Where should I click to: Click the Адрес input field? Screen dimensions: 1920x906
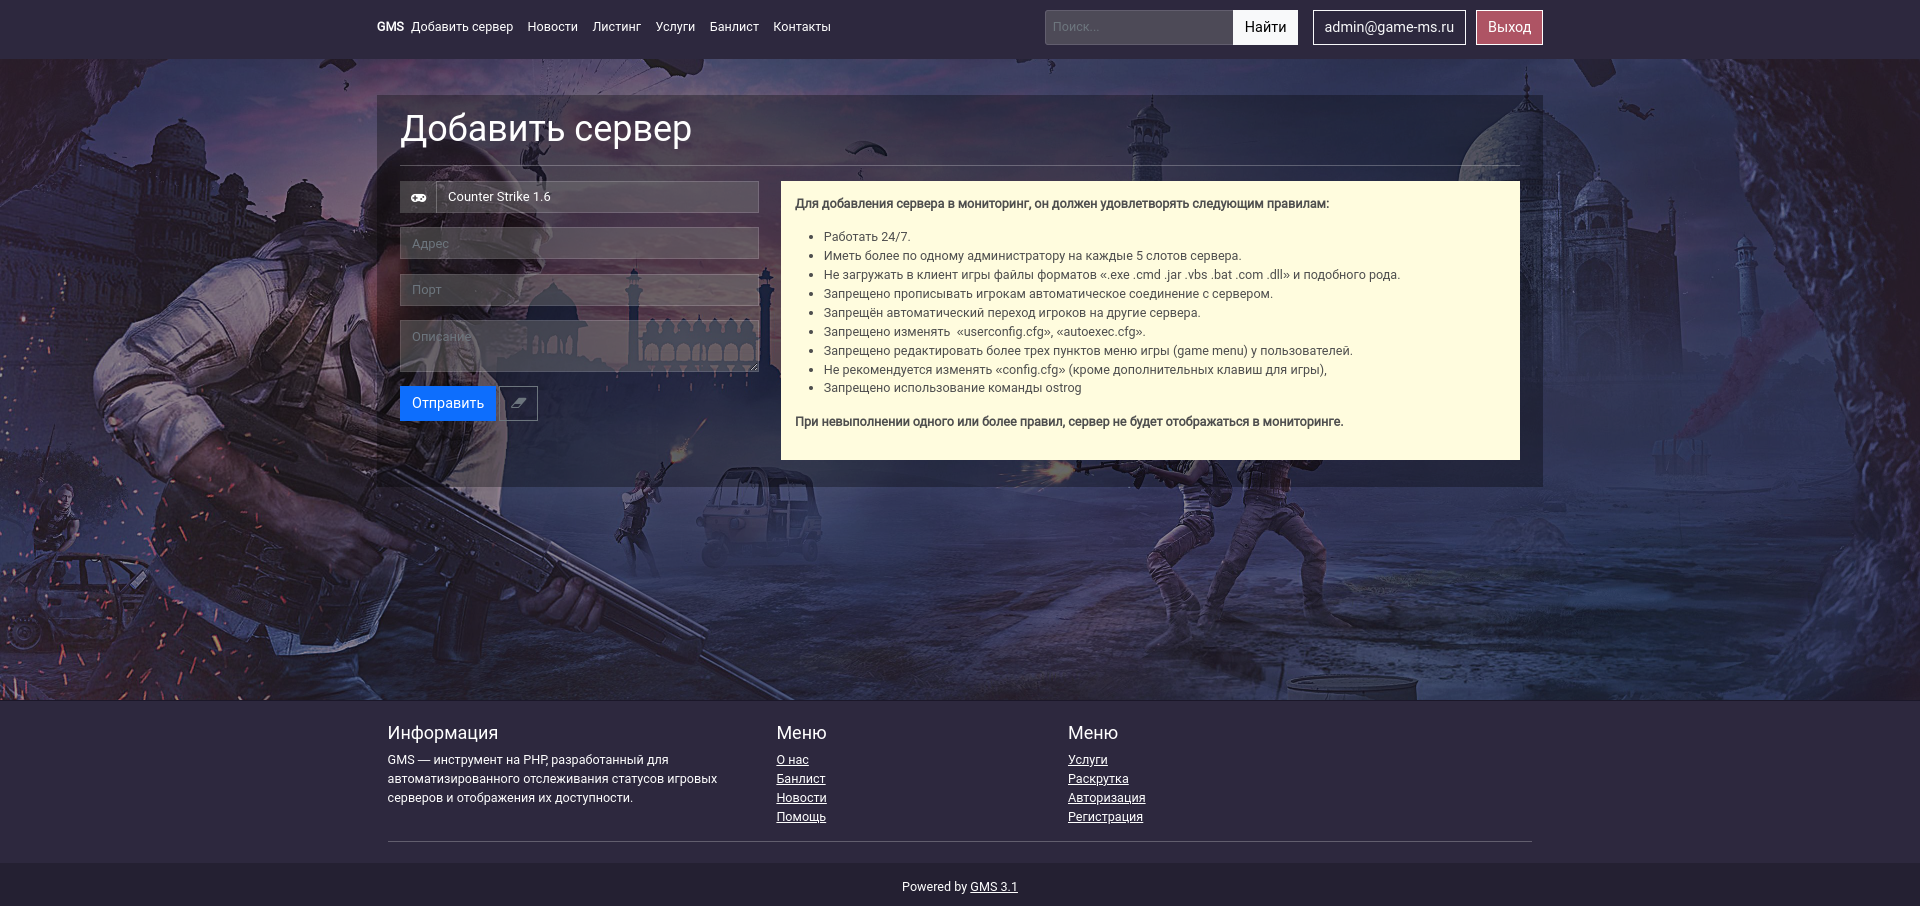point(579,243)
